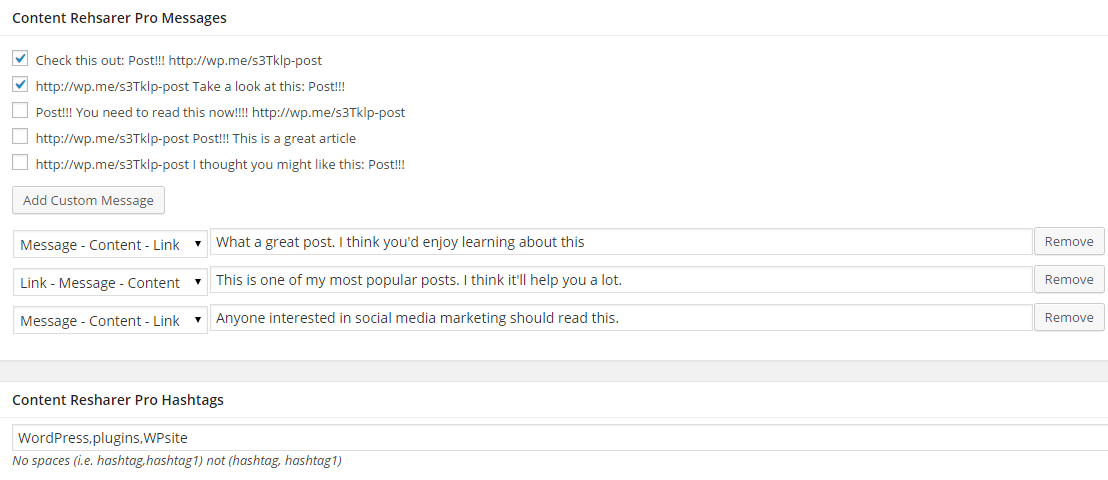Check 'I thought you might like this' option

click(20, 163)
